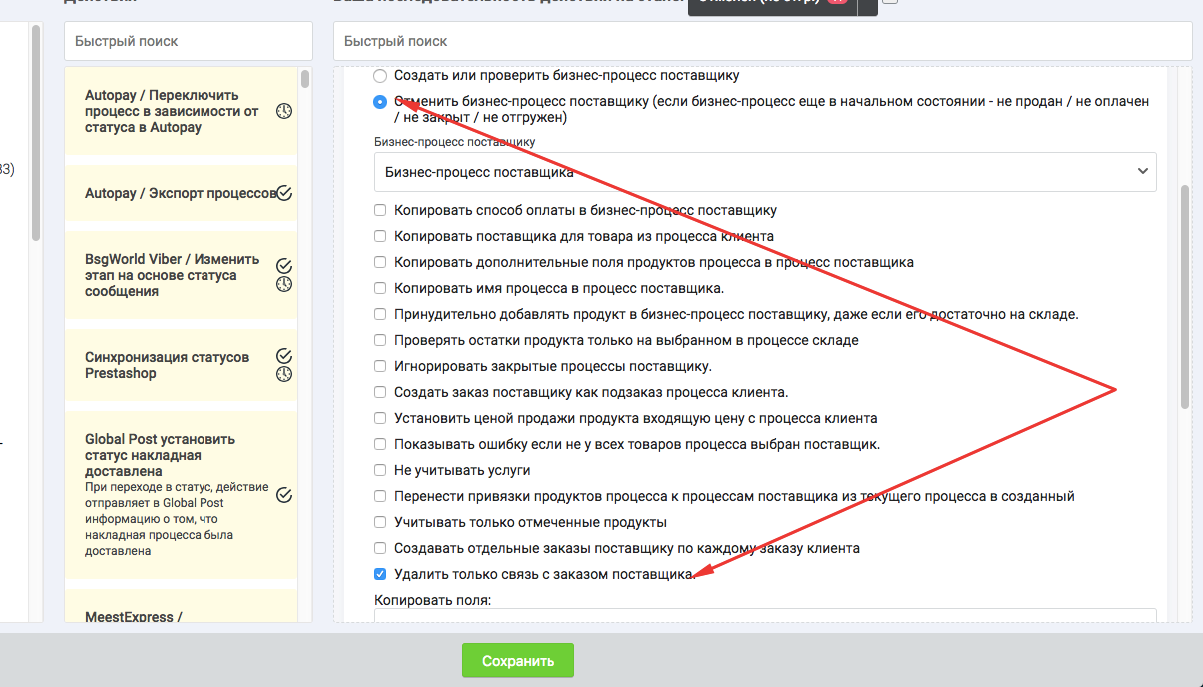
Task: Tick 'Установить ценой продажи продукта входящую цену'
Action: click(380, 418)
